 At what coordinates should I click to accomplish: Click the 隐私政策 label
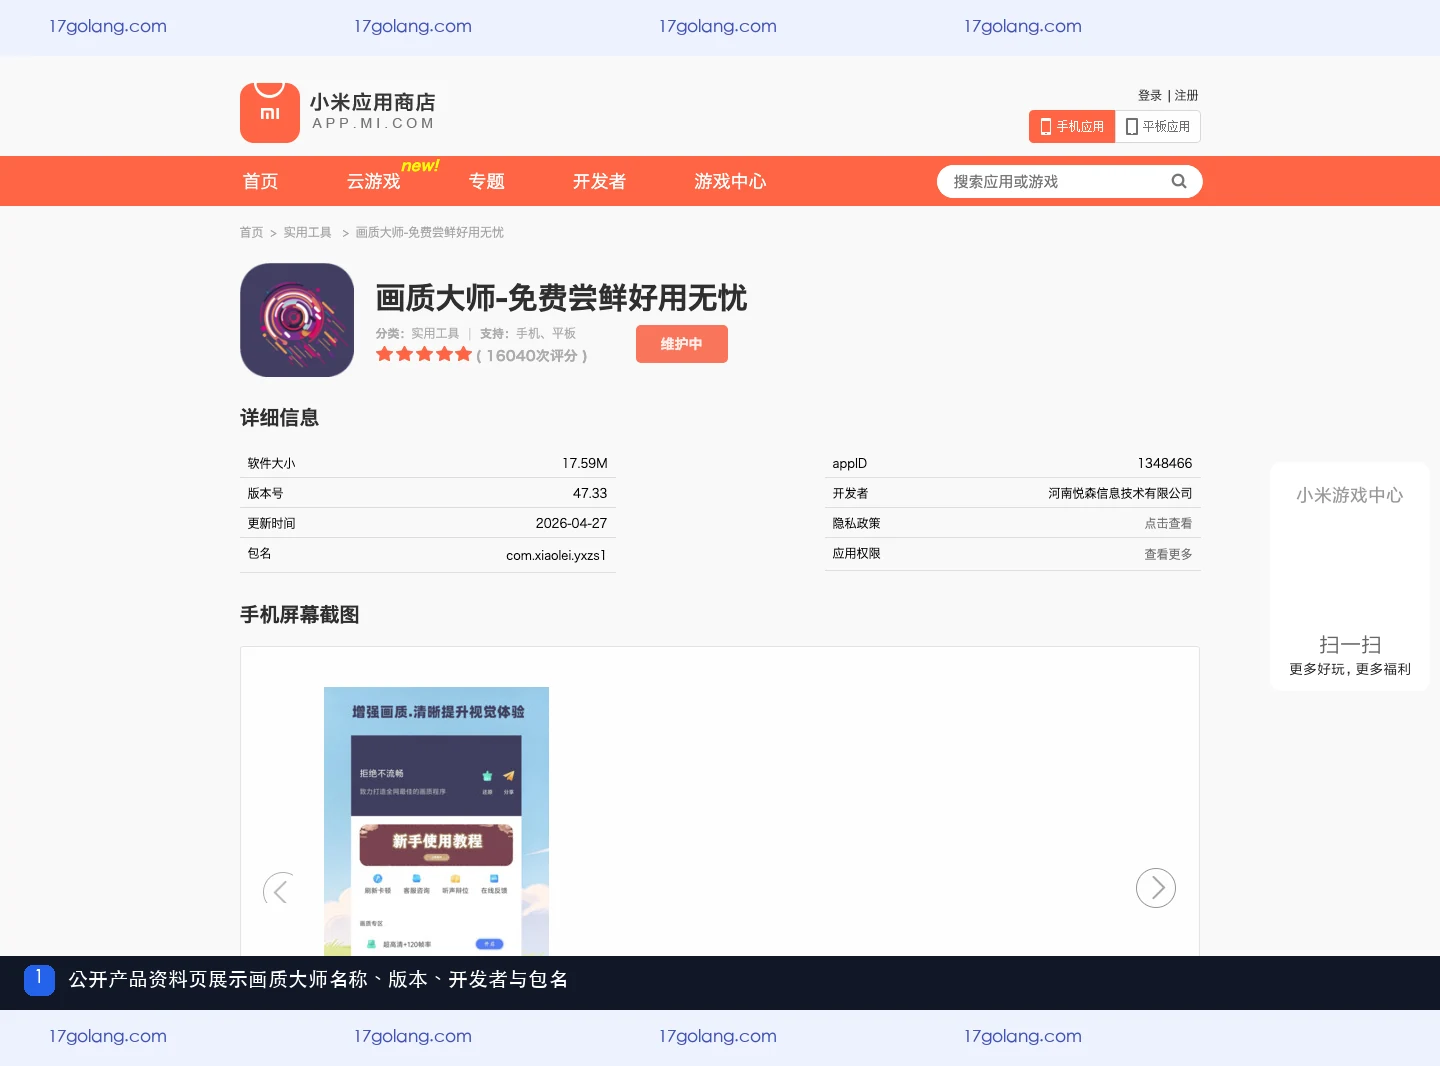856,523
